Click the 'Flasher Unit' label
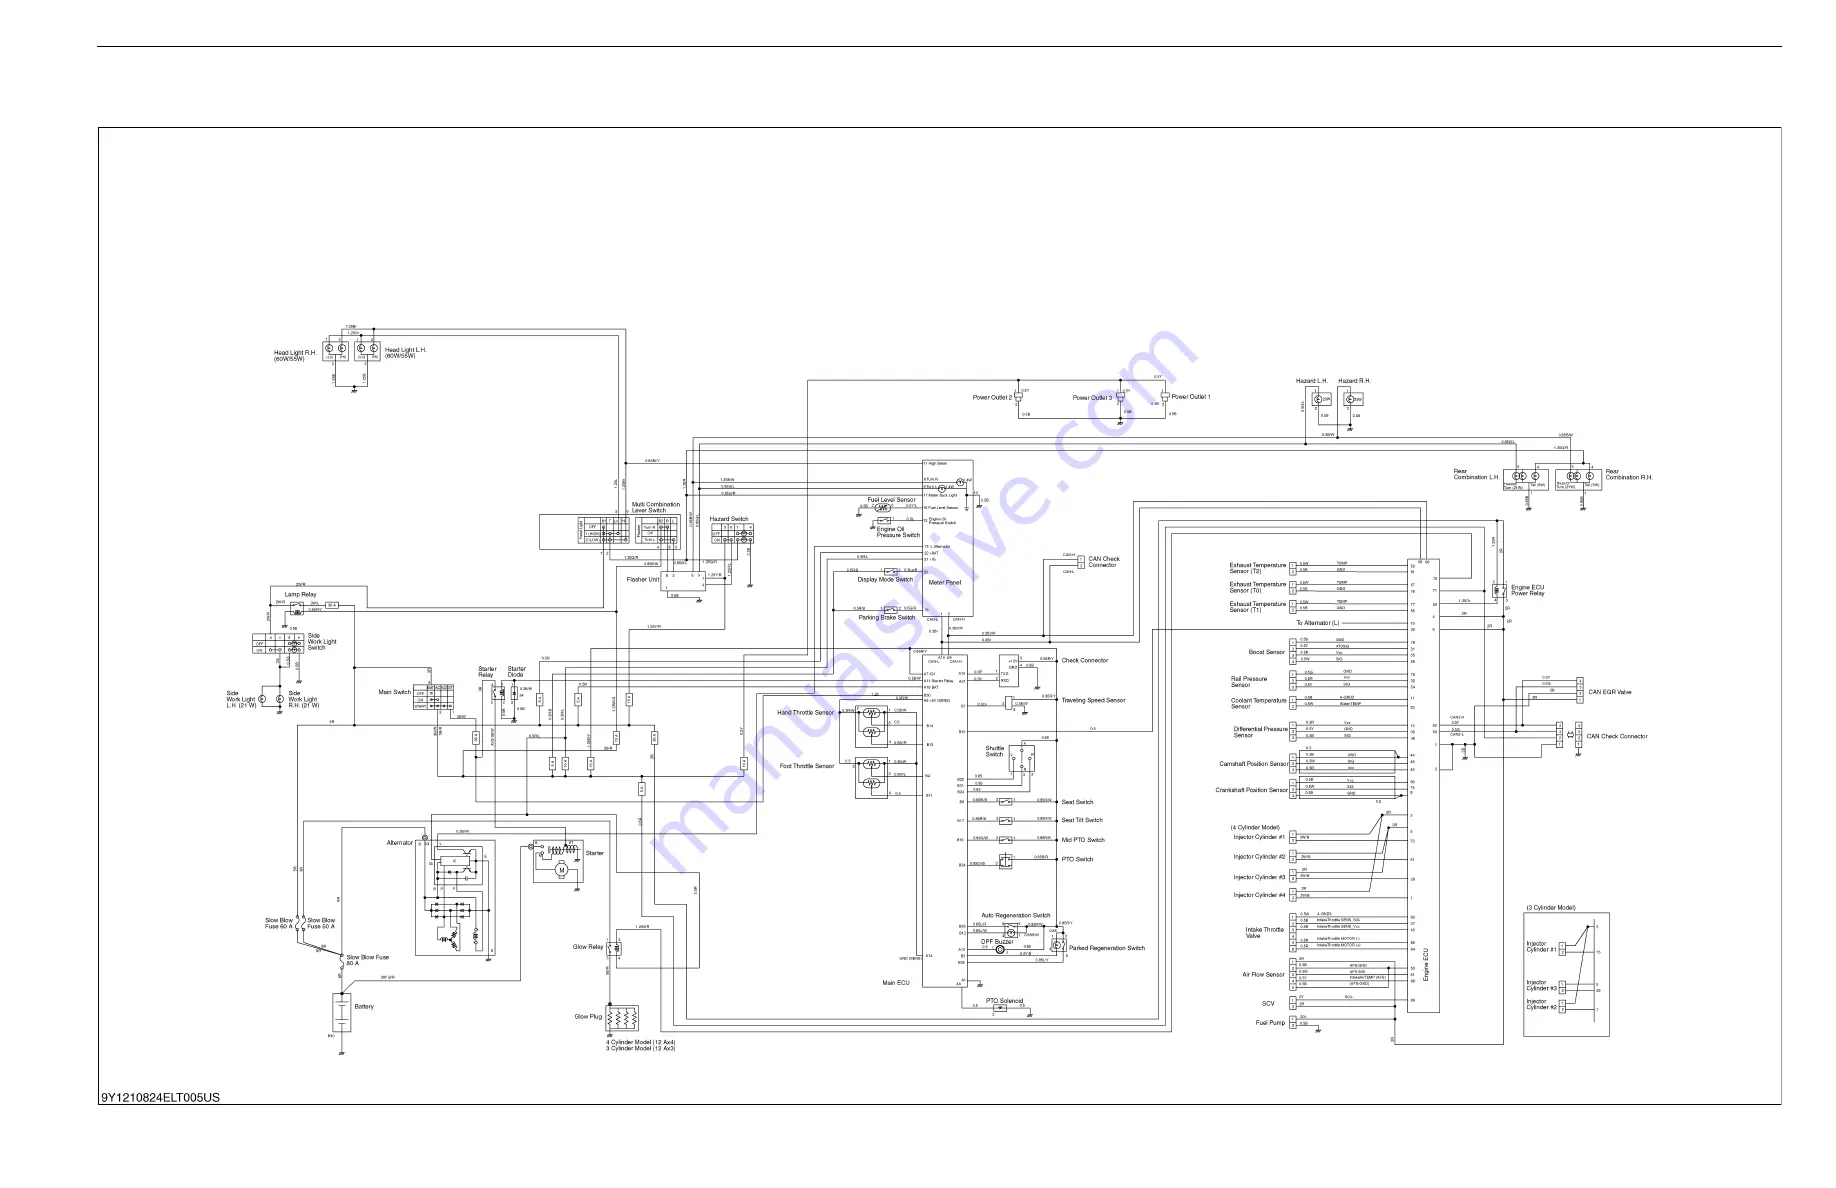 (x=643, y=579)
